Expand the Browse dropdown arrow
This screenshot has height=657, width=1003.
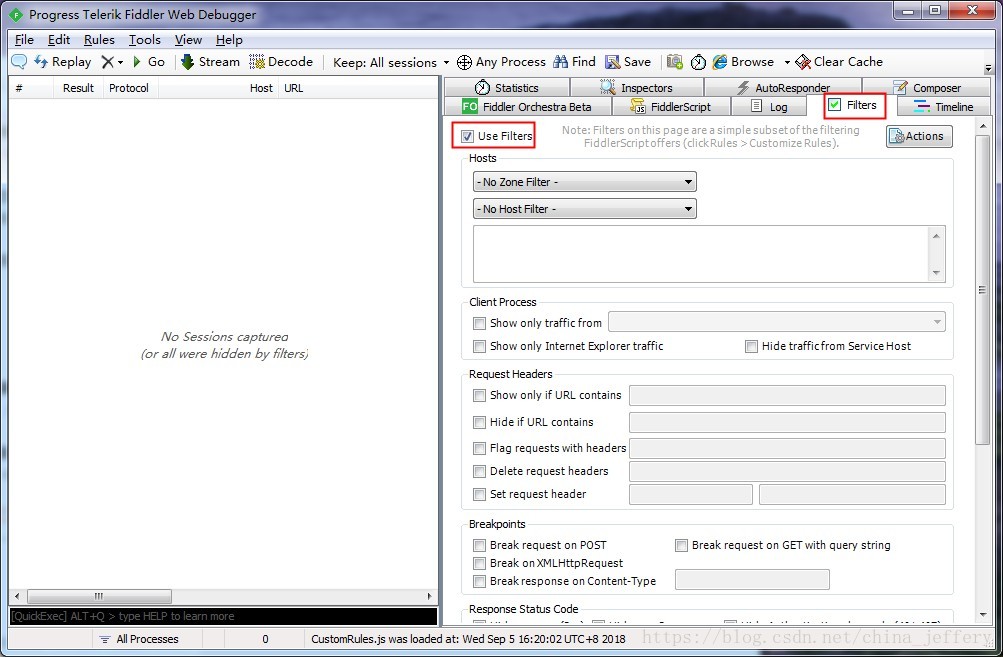787,63
